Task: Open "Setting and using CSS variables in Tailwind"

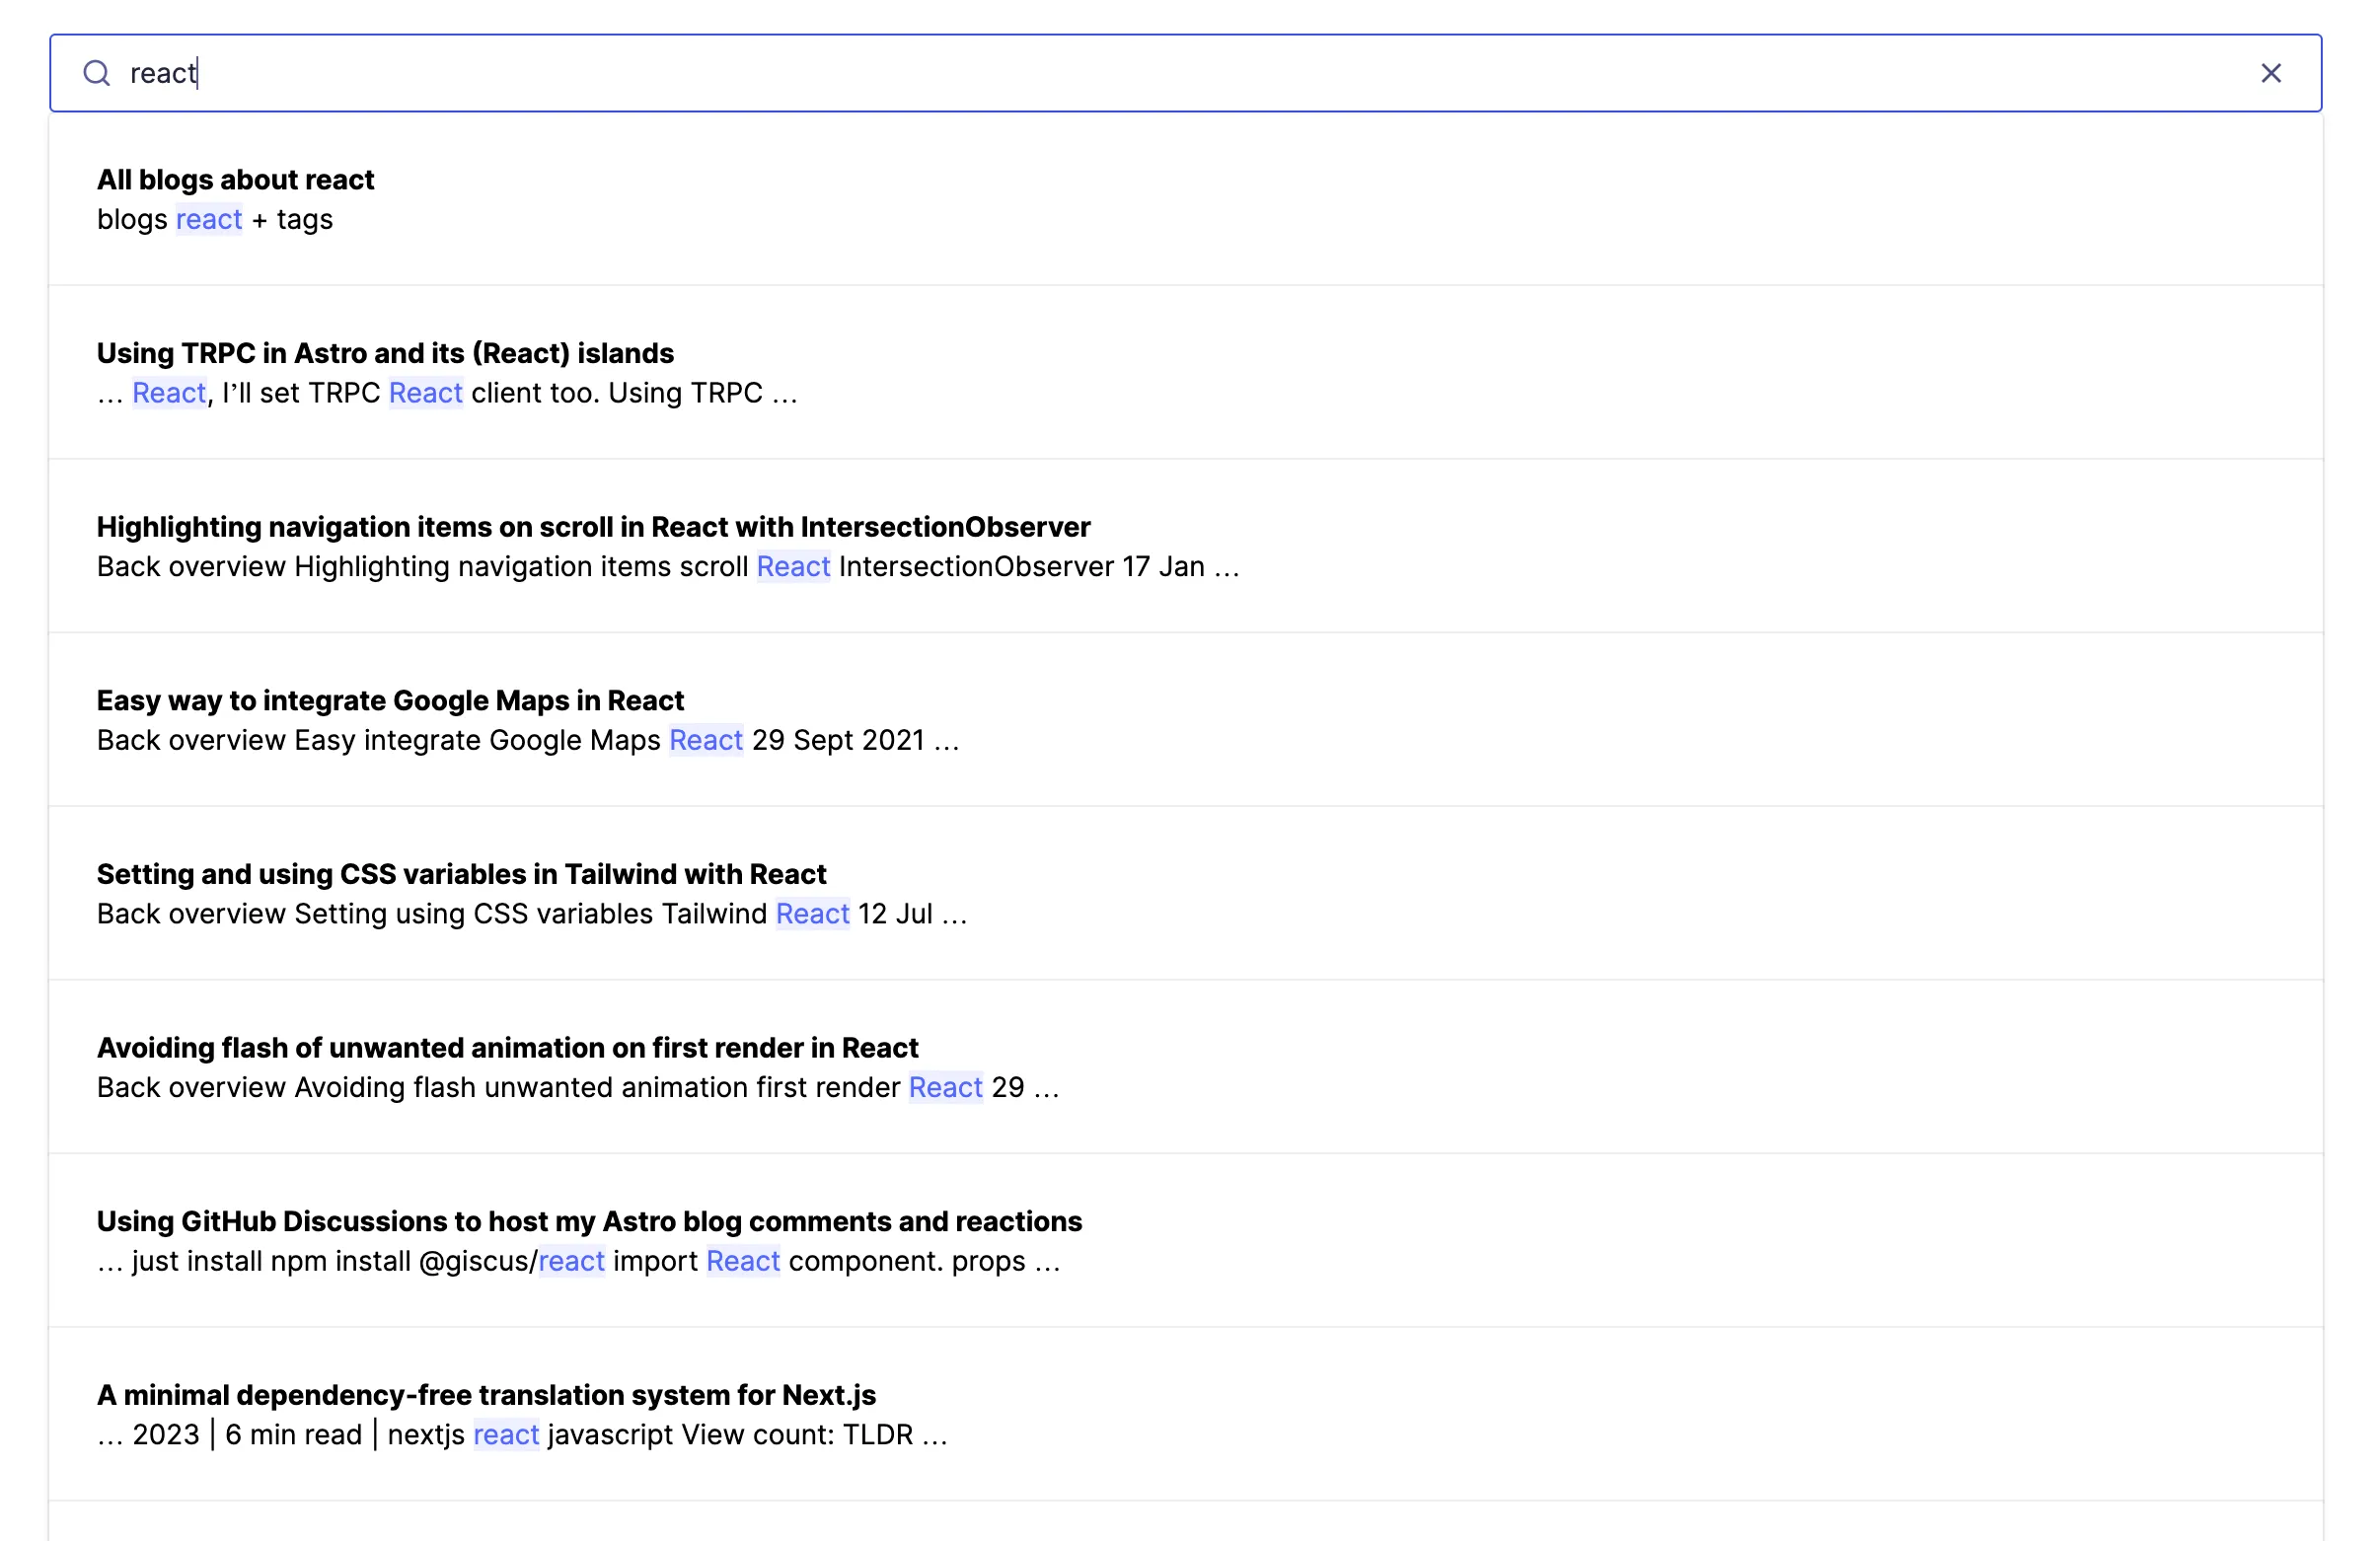Action: pyautogui.click(x=460, y=873)
